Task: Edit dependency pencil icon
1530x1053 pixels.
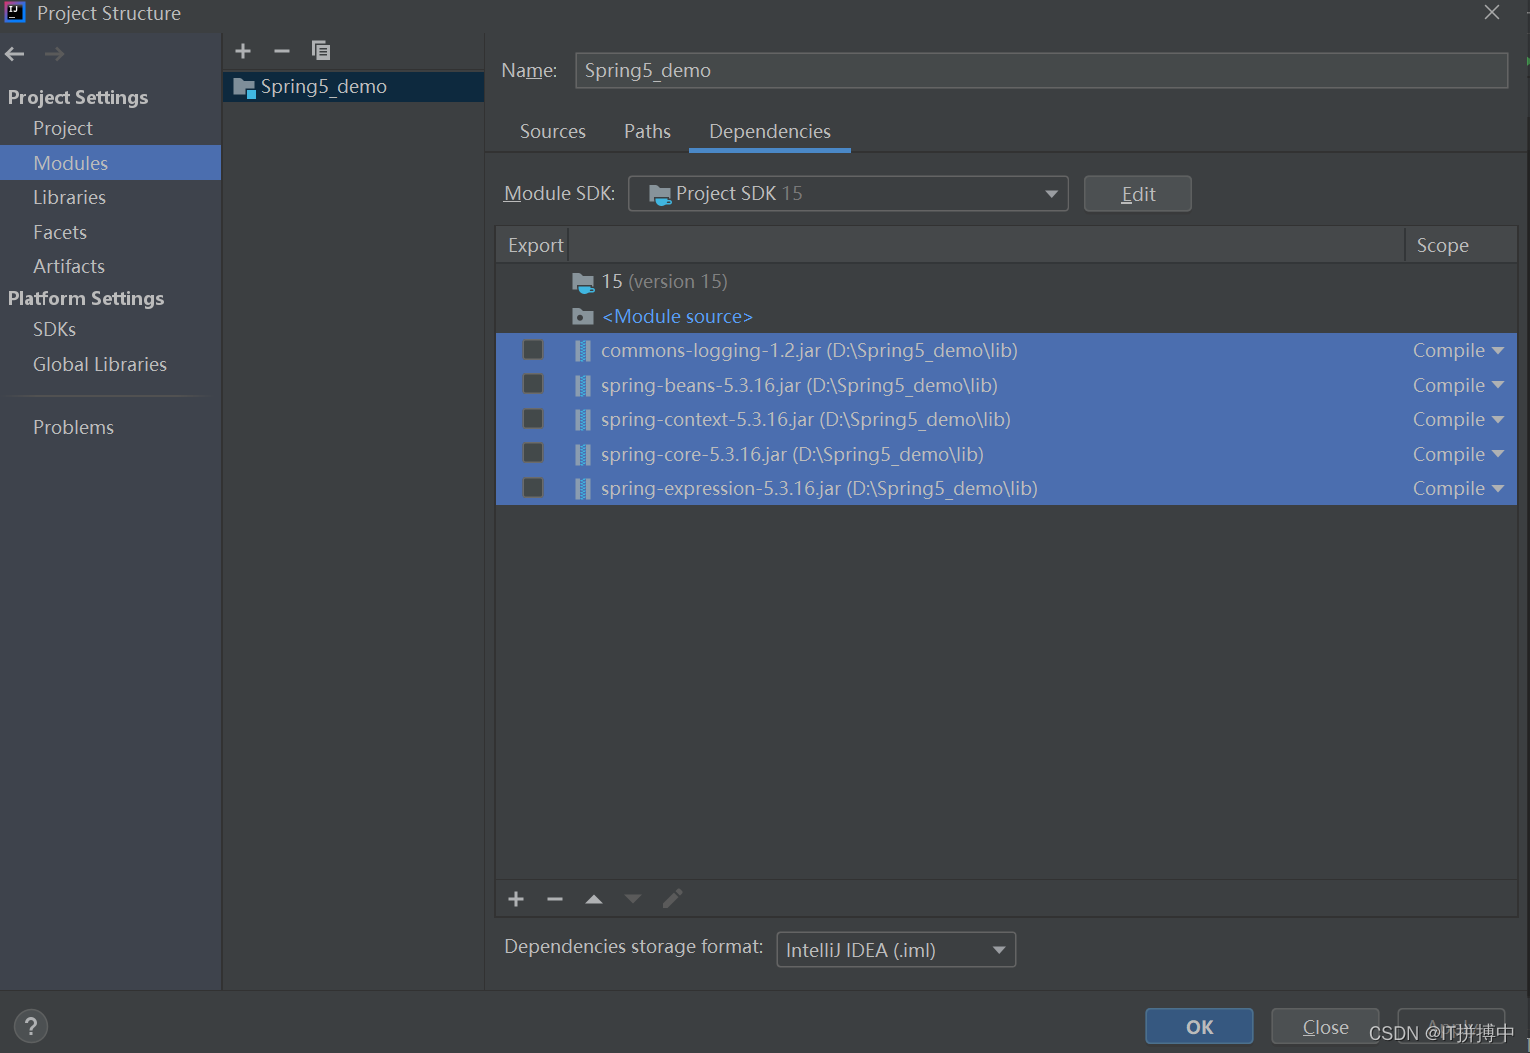Action: 673,899
